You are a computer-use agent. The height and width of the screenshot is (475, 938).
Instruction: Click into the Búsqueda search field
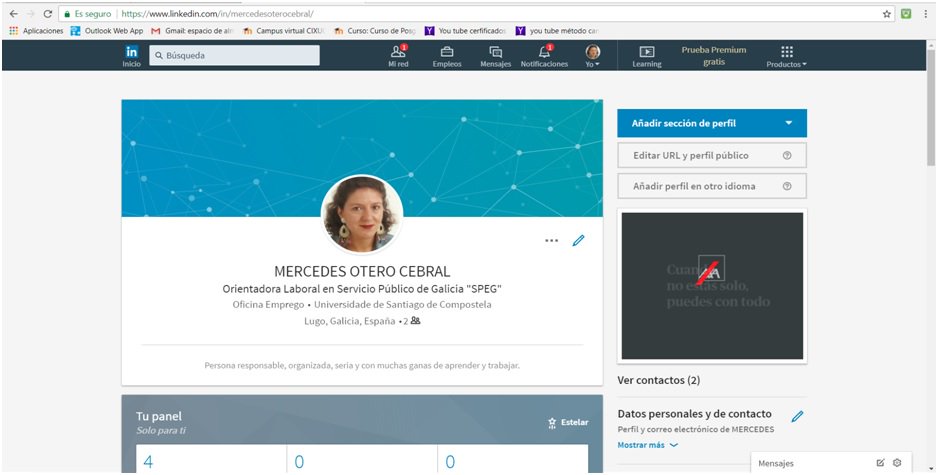234,55
